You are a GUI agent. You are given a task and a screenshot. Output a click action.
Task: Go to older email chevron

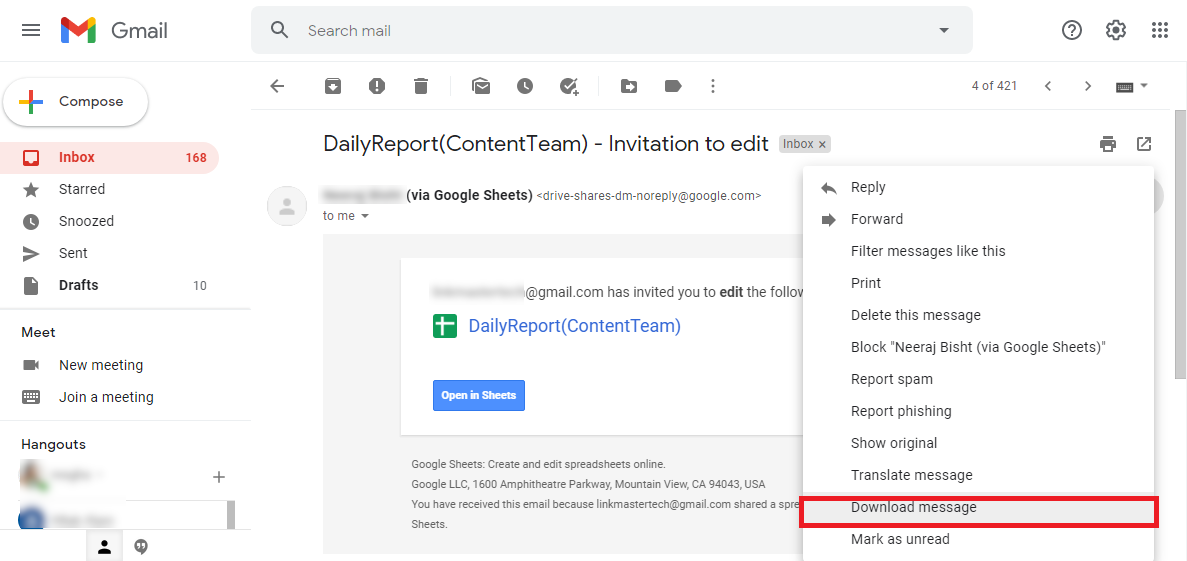pos(1088,86)
